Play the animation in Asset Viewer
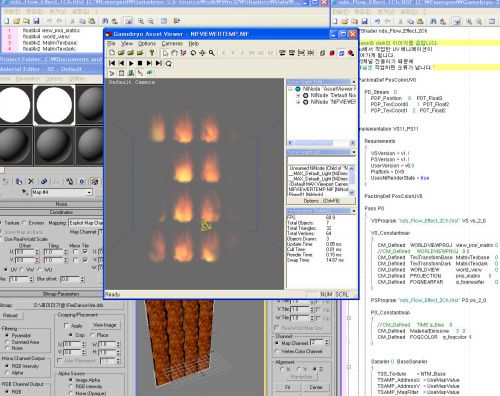The width and height of the screenshot is (500, 396). (131, 63)
